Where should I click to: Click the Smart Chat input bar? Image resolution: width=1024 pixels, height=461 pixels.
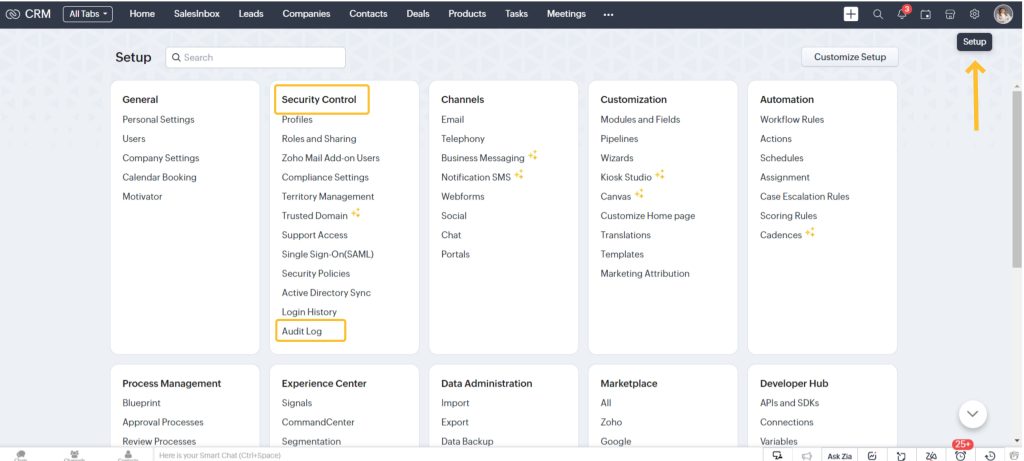457,455
